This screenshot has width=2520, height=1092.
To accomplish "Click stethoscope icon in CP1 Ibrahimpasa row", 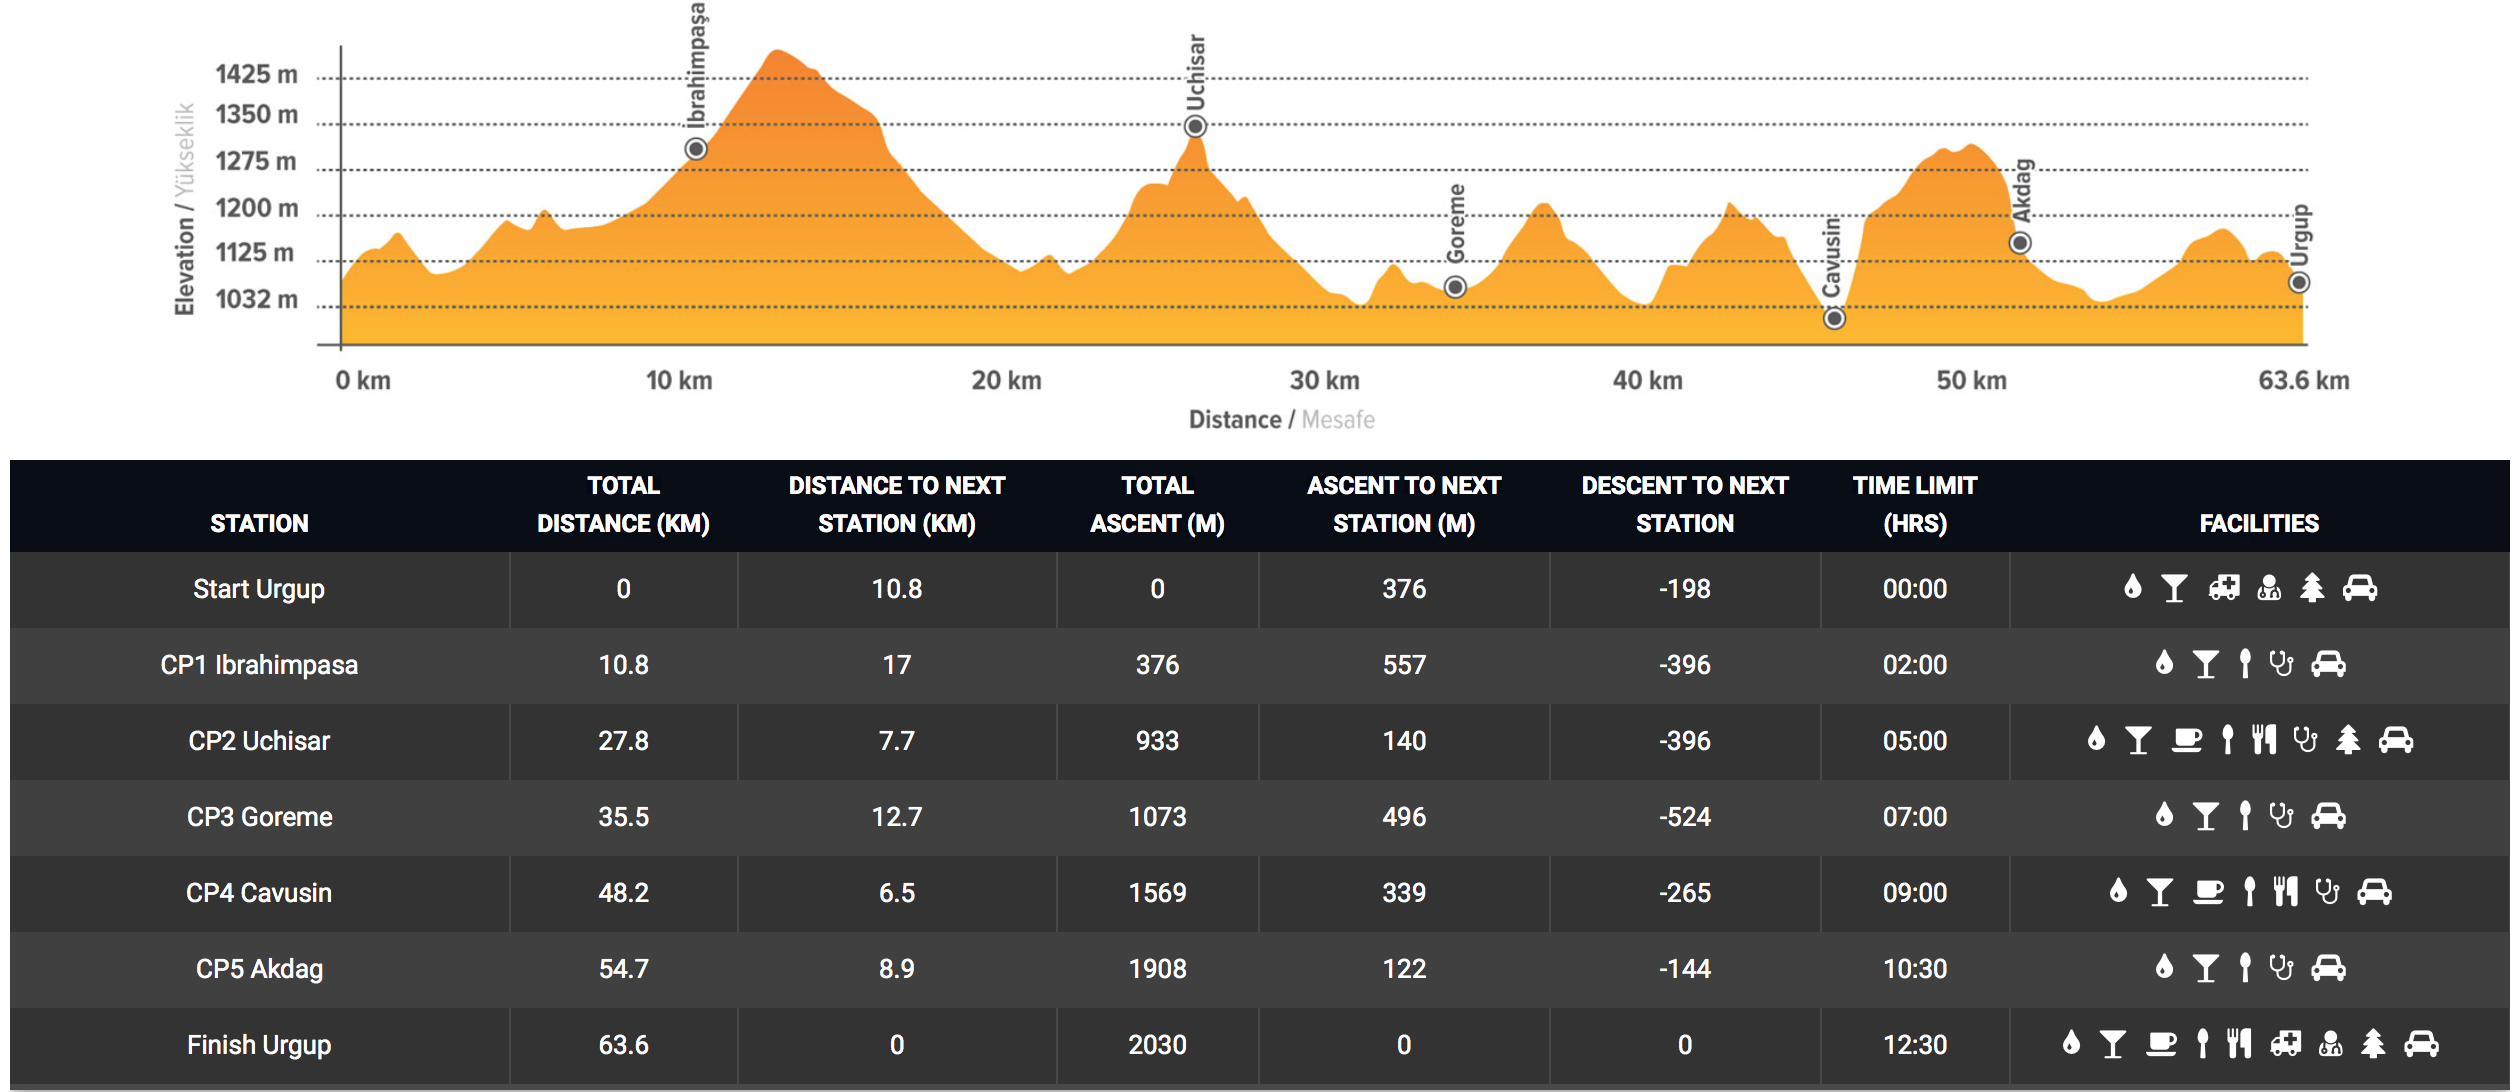I will pyautogui.click(x=2281, y=664).
